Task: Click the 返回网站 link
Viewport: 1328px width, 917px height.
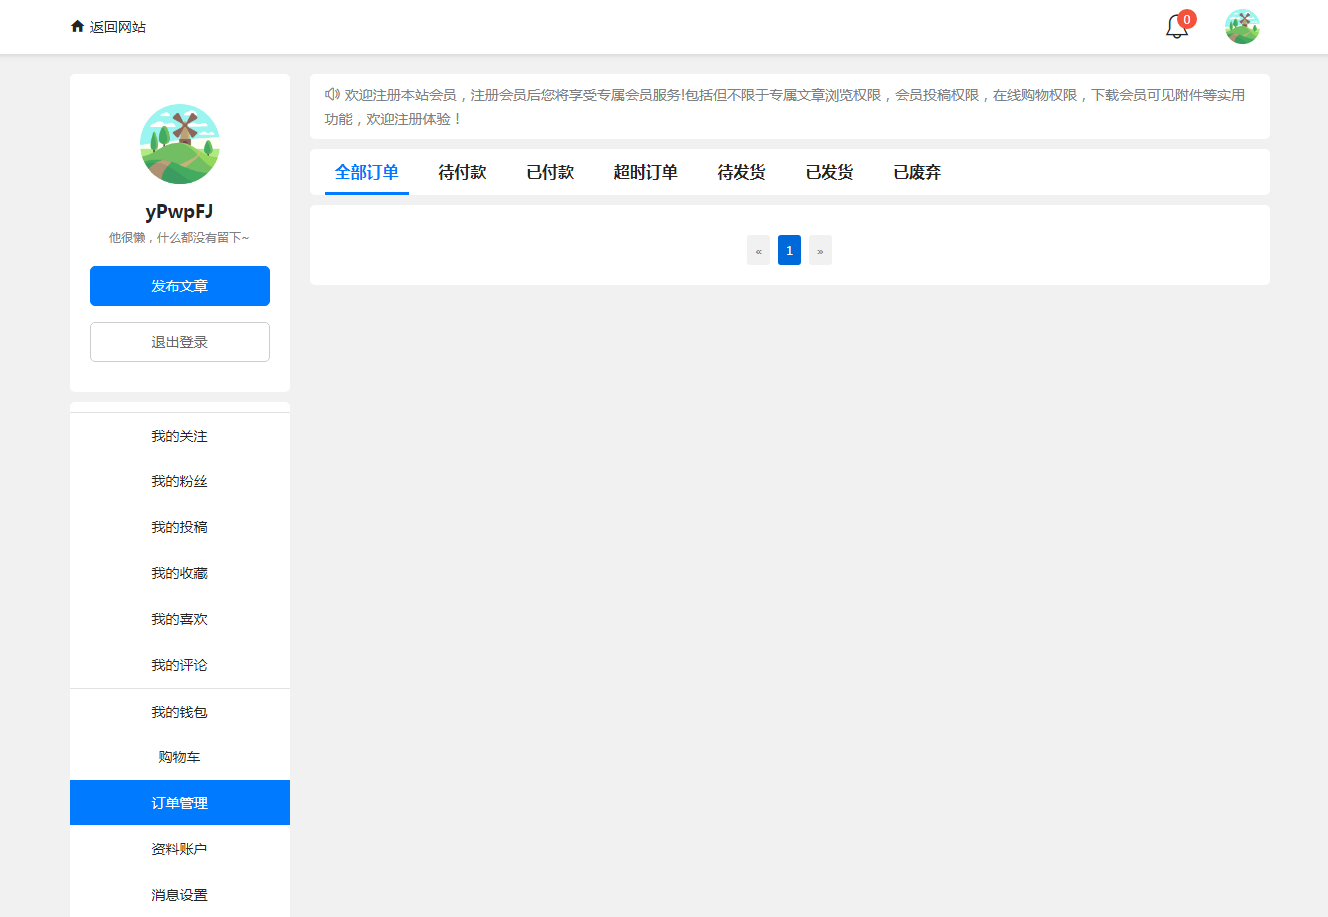Action: 117,27
